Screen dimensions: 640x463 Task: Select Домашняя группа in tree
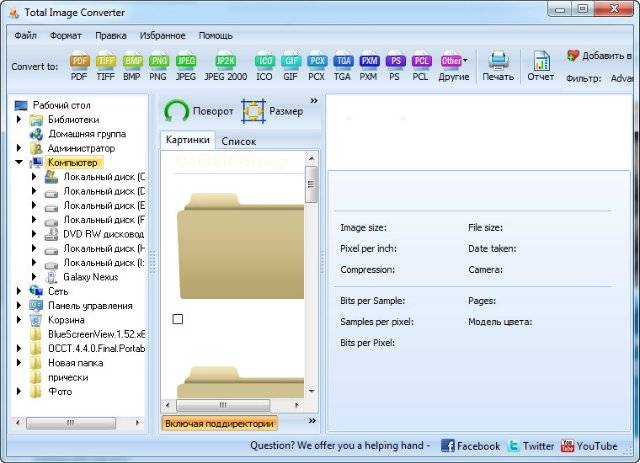tap(87, 134)
